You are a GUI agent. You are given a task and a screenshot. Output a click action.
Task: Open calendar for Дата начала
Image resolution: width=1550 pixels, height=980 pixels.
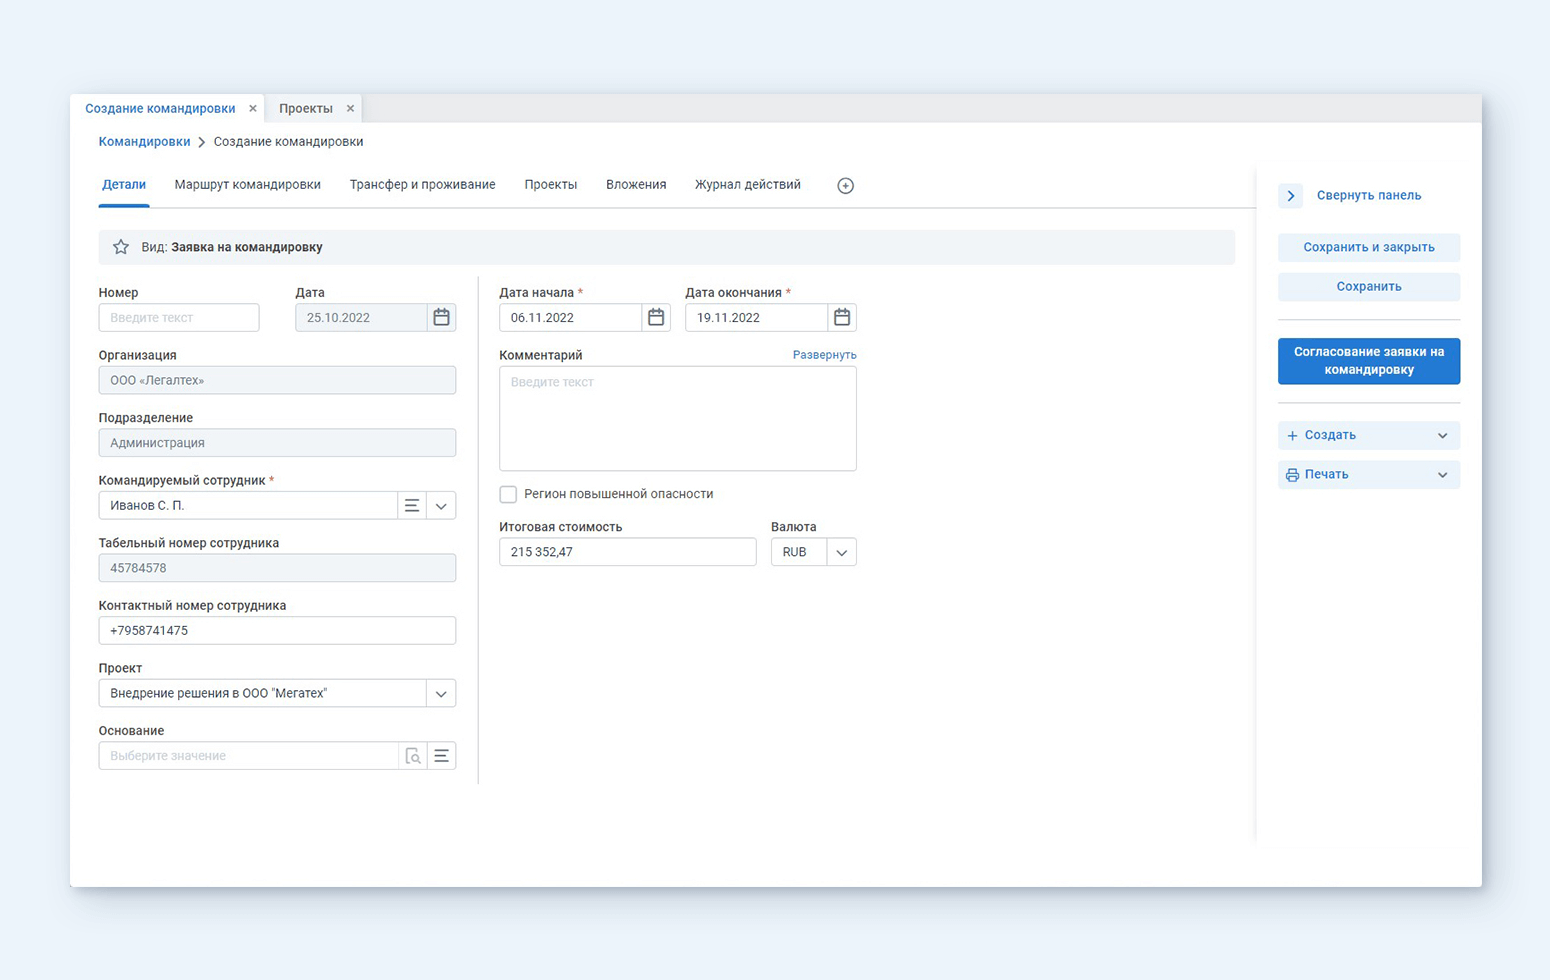pos(656,317)
